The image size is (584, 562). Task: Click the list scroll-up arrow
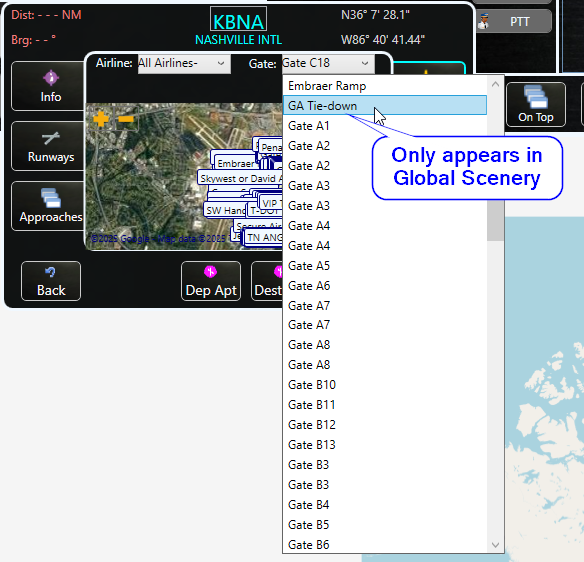click(x=495, y=84)
